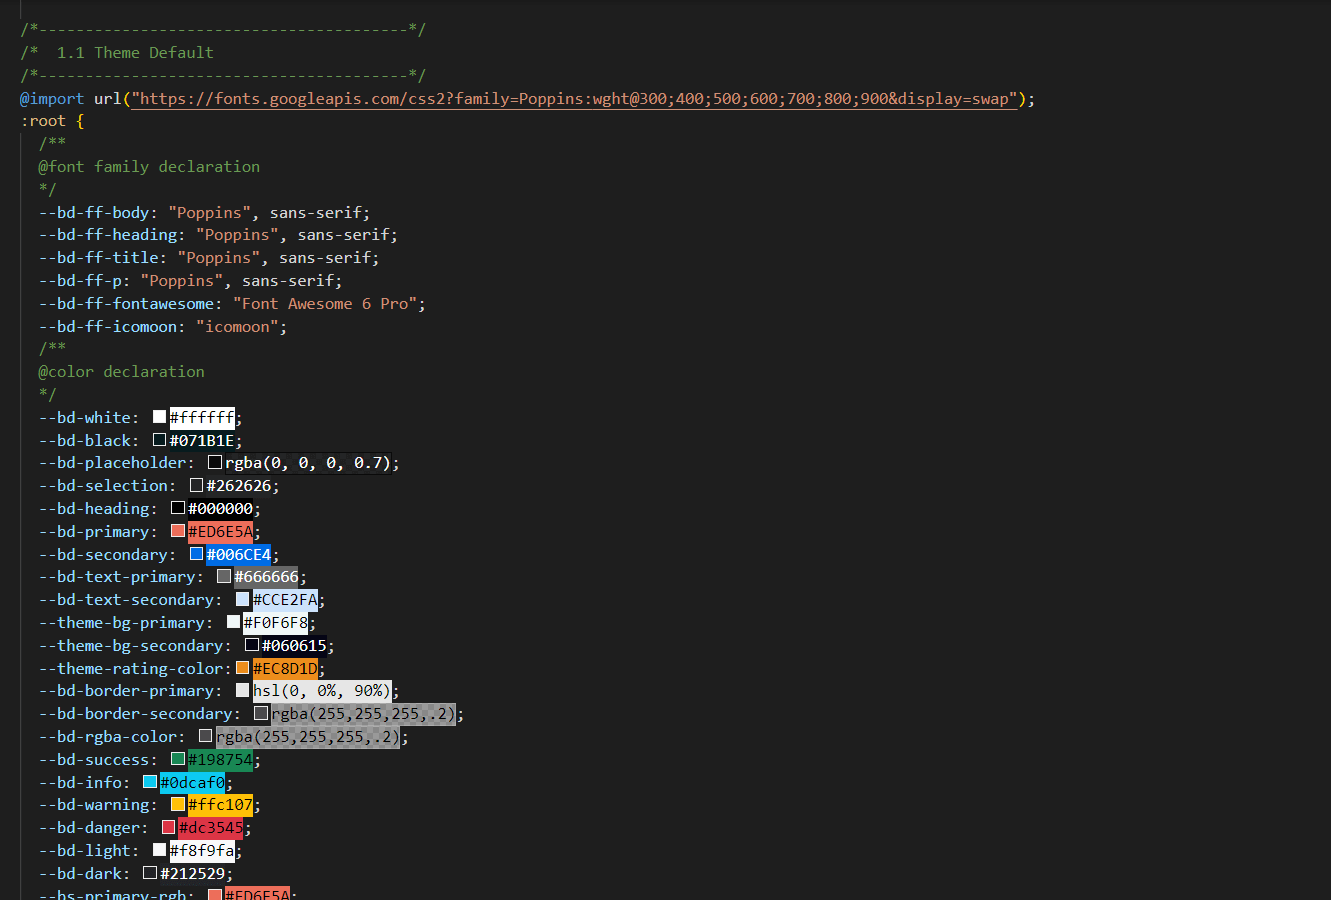The height and width of the screenshot is (900, 1331).
Task: Click the --bd-rgba-color property name
Action: [x=108, y=736]
